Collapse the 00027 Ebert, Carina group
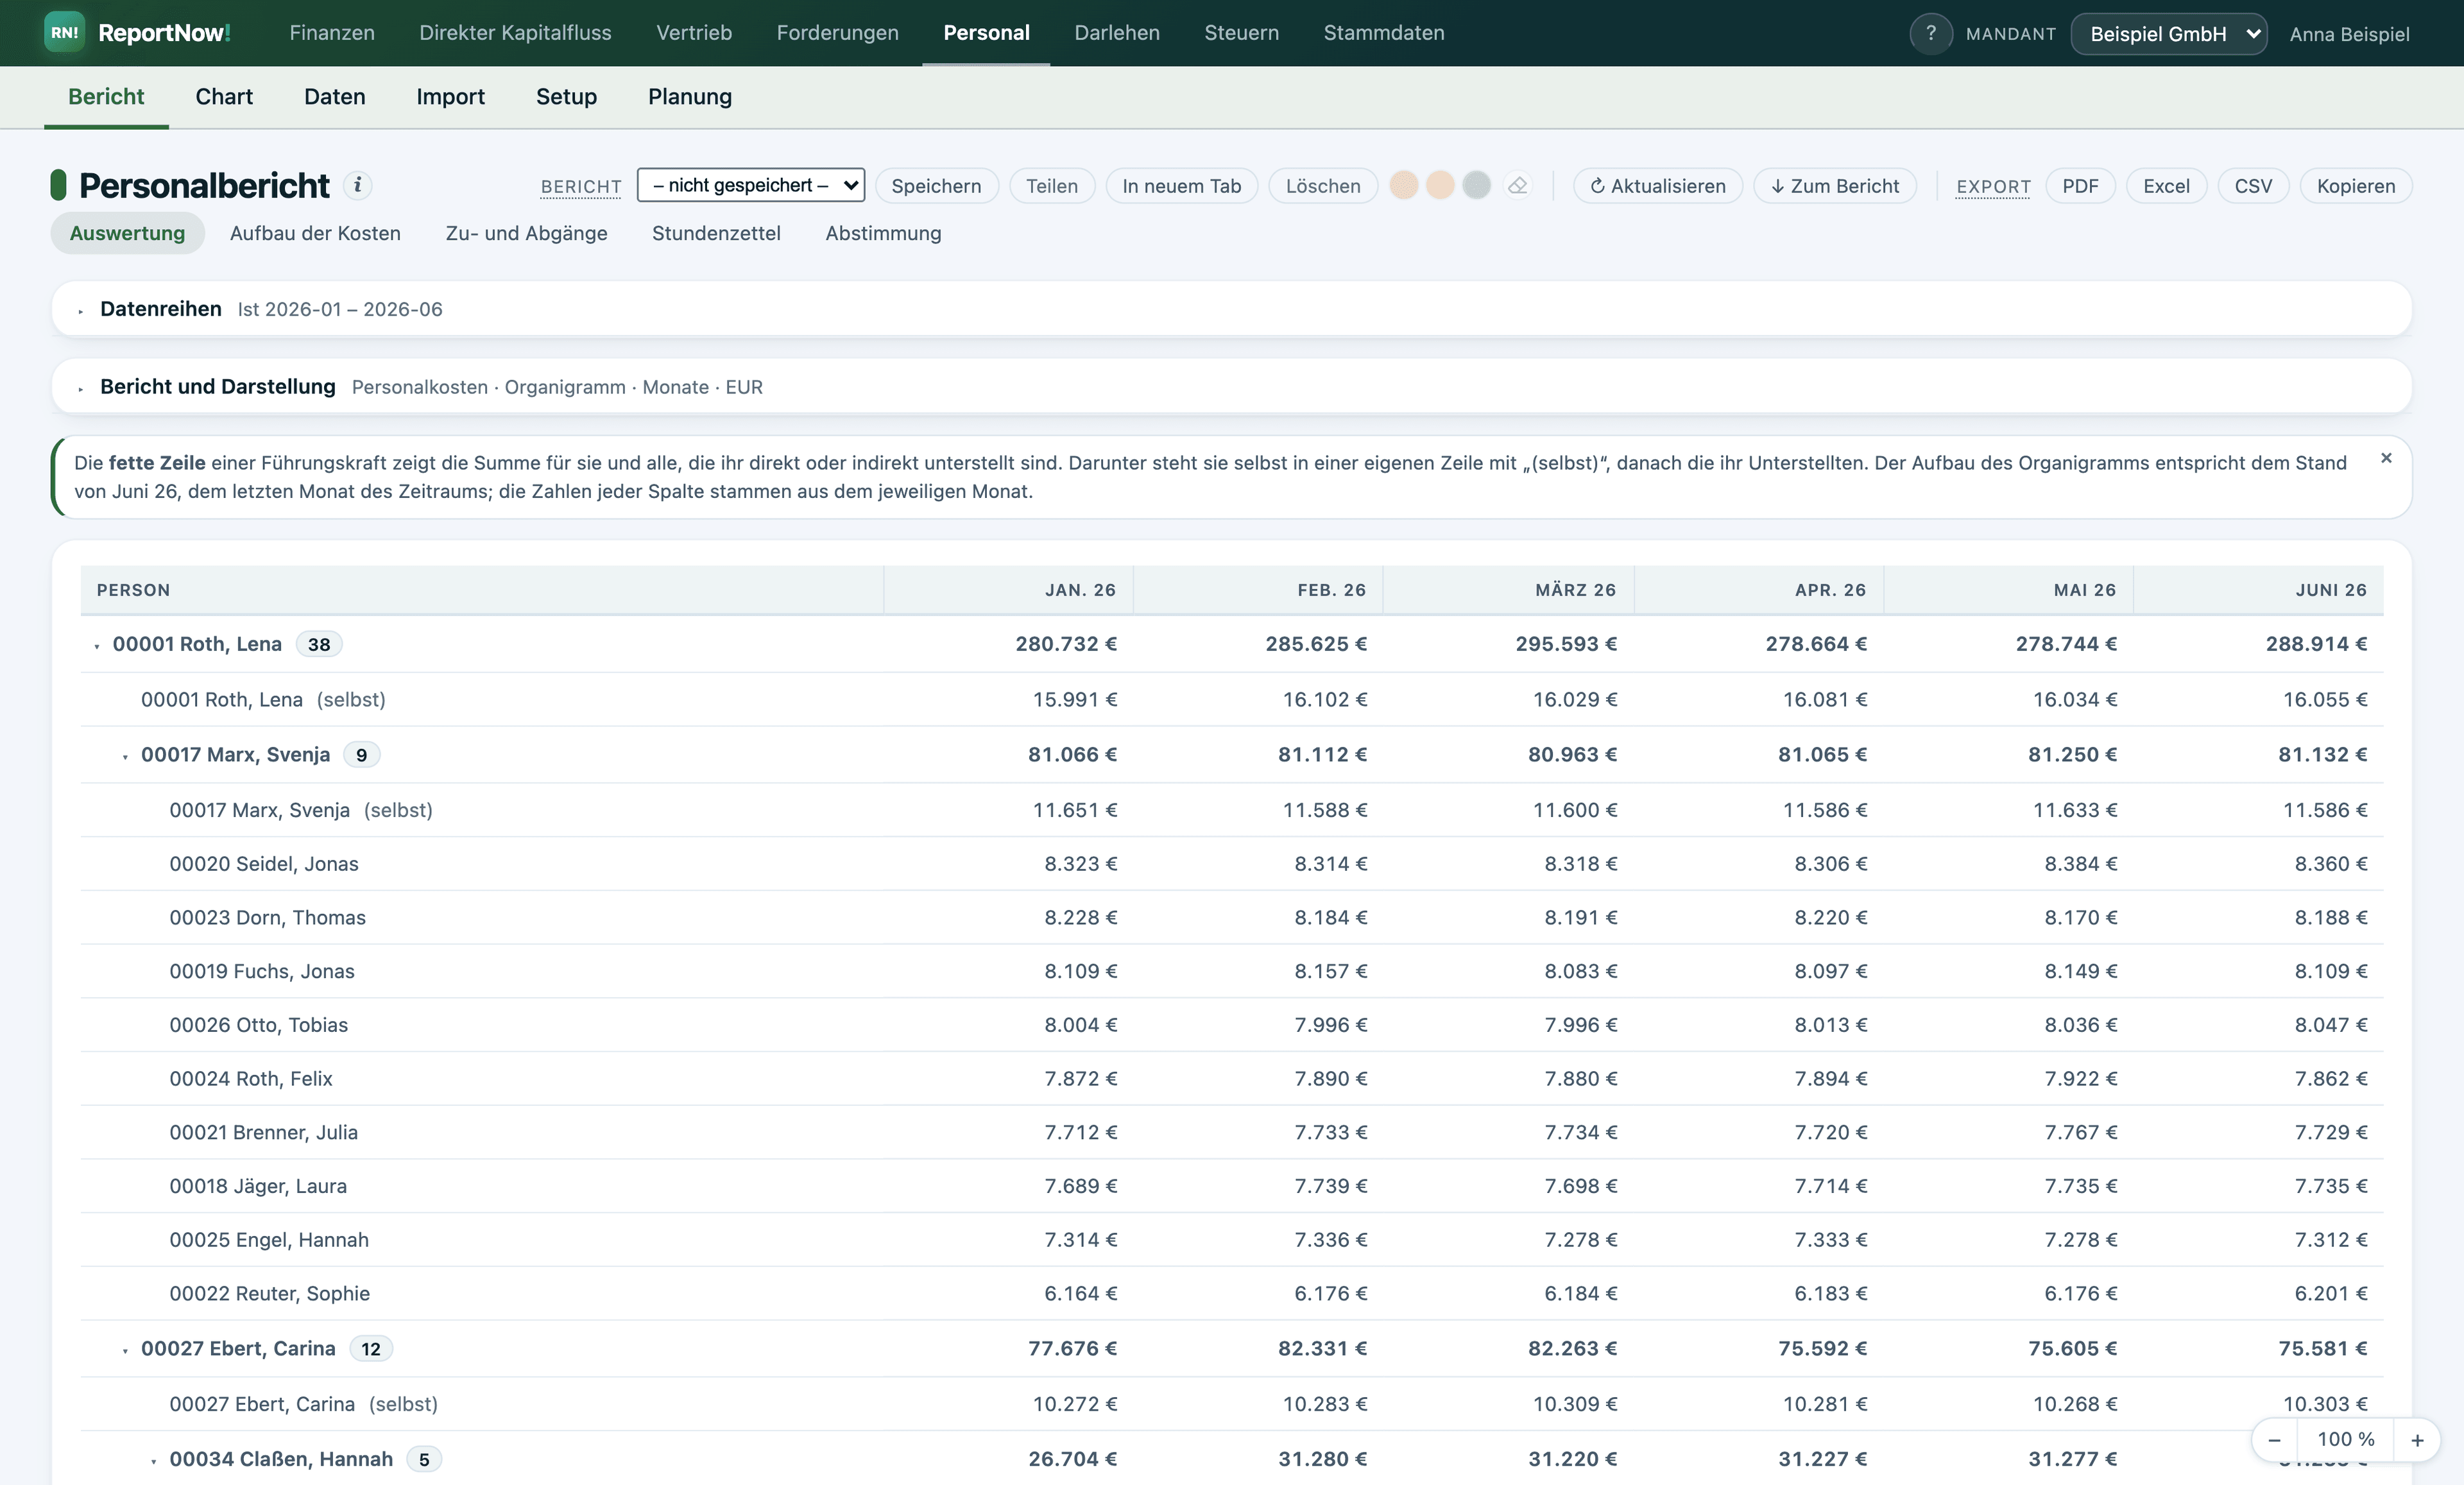 pyautogui.click(x=125, y=1351)
